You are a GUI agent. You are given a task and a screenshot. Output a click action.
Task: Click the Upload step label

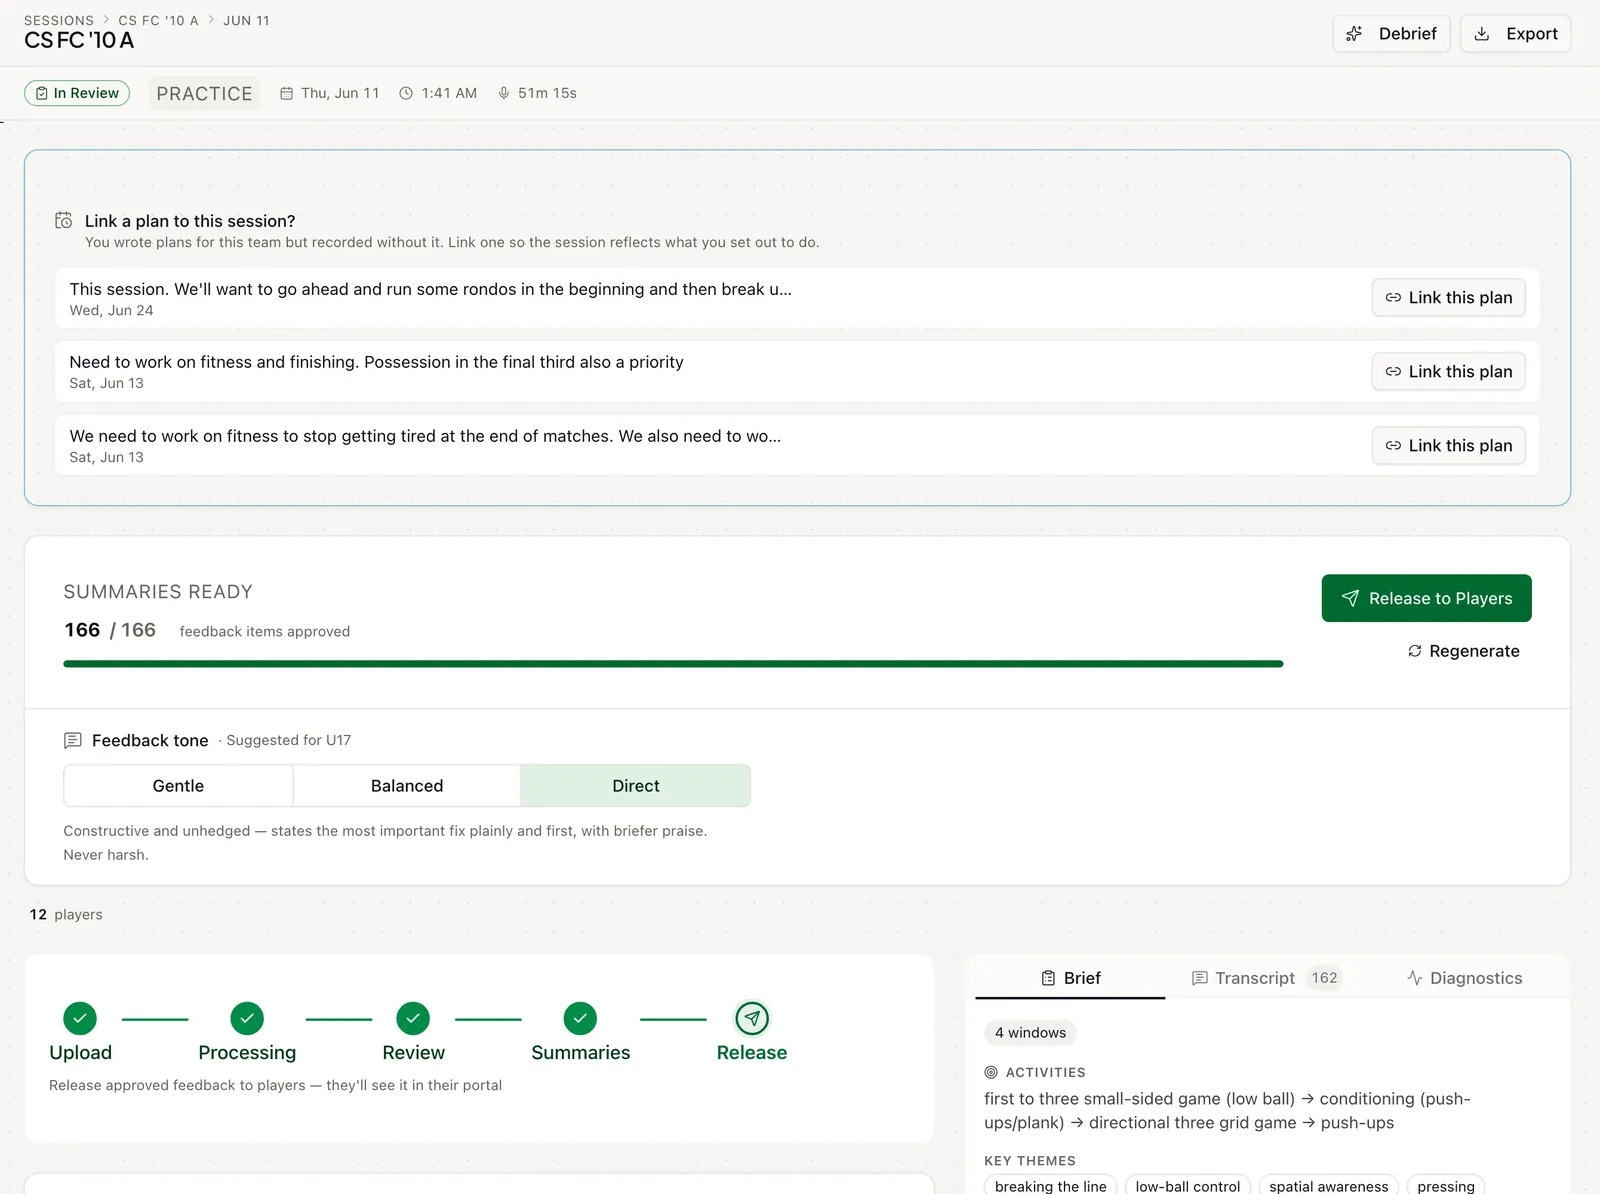click(80, 1053)
